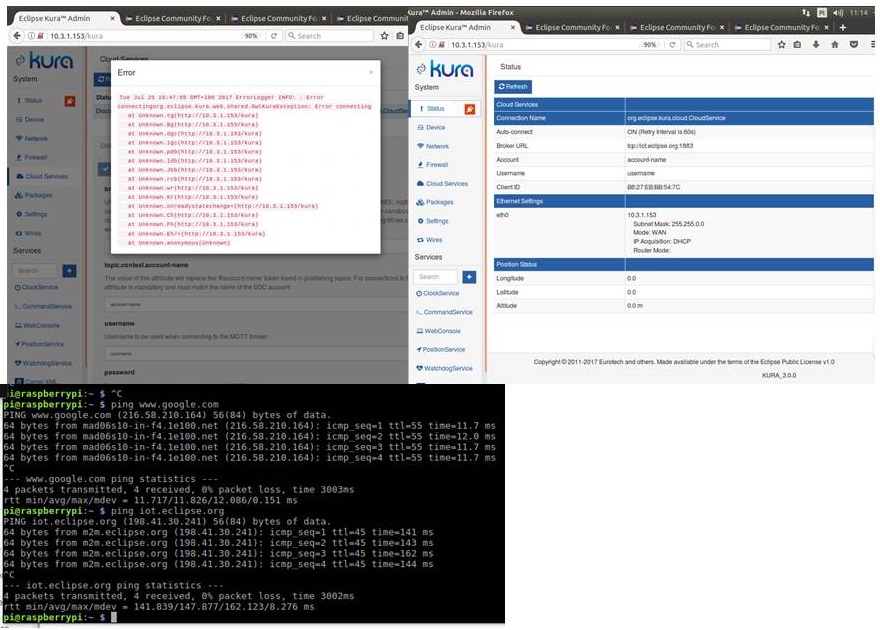Viewport: 880px width, 630px height.
Task: Bookmark page with star, right Firefox window
Action: (782, 44)
